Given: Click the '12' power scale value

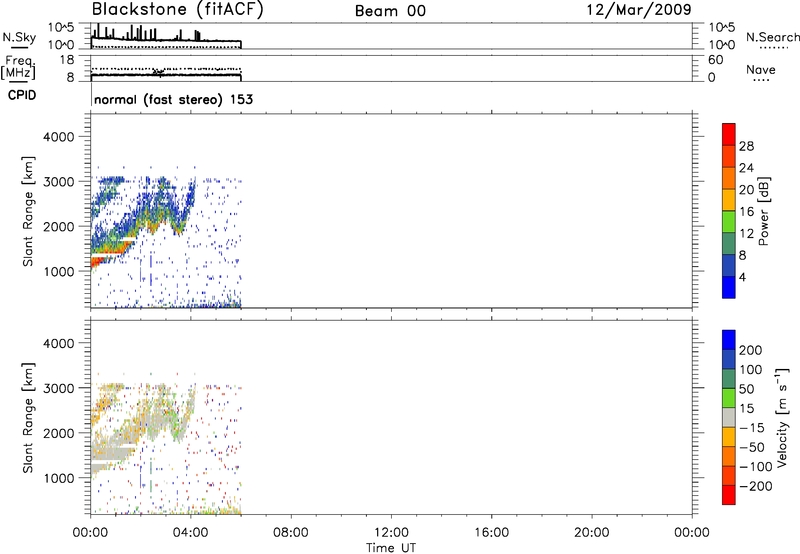Looking at the screenshot, I should coord(746,234).
